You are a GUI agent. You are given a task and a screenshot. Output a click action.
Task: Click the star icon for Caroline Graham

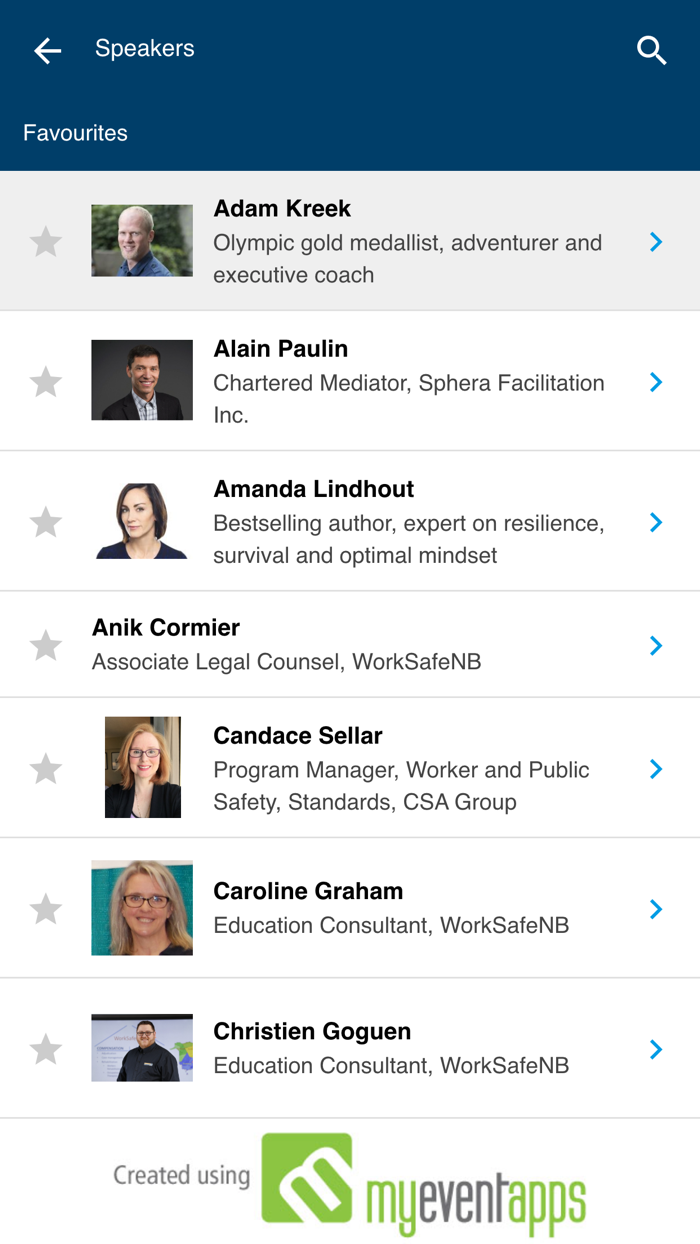point(45,908)
